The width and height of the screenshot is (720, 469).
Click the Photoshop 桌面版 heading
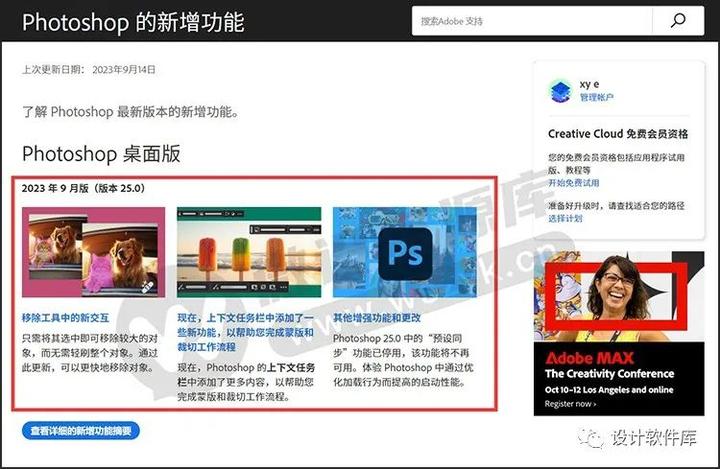(101, 154)
